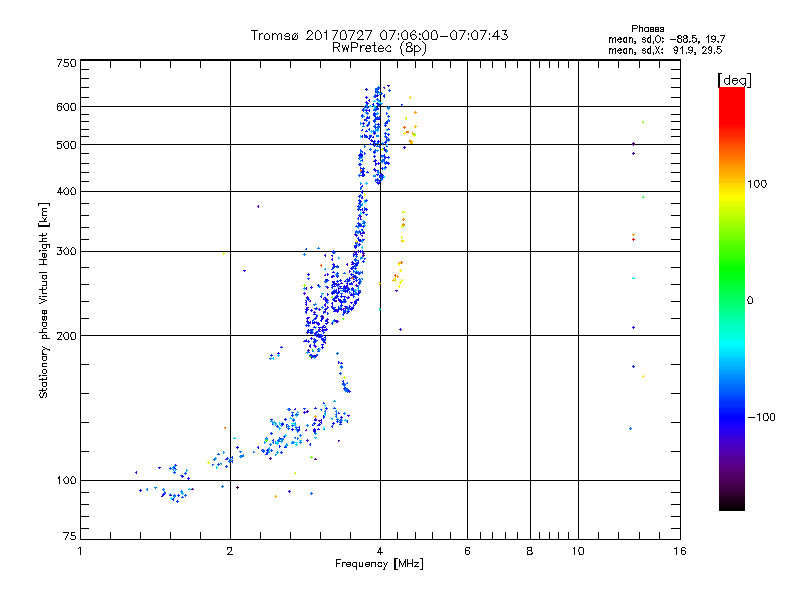Click the y-axis tick label '200'

(66, 336)
